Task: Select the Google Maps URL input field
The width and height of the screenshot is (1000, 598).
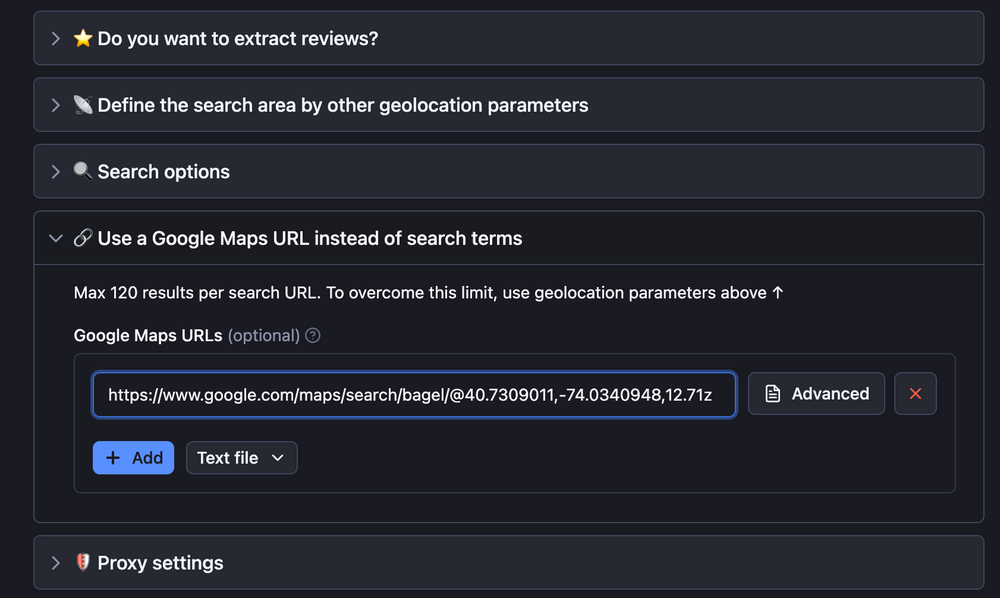Action: [x=414, y=394]
